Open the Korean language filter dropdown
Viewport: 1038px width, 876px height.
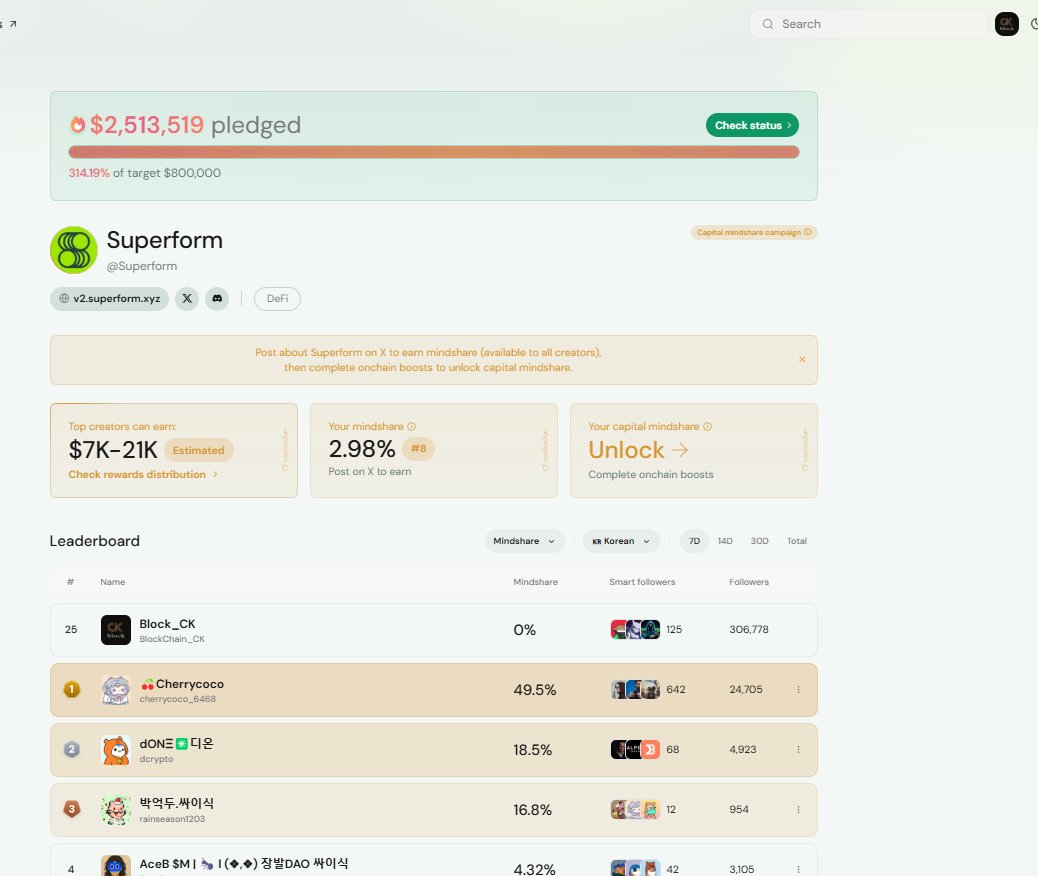click(621, 541)
